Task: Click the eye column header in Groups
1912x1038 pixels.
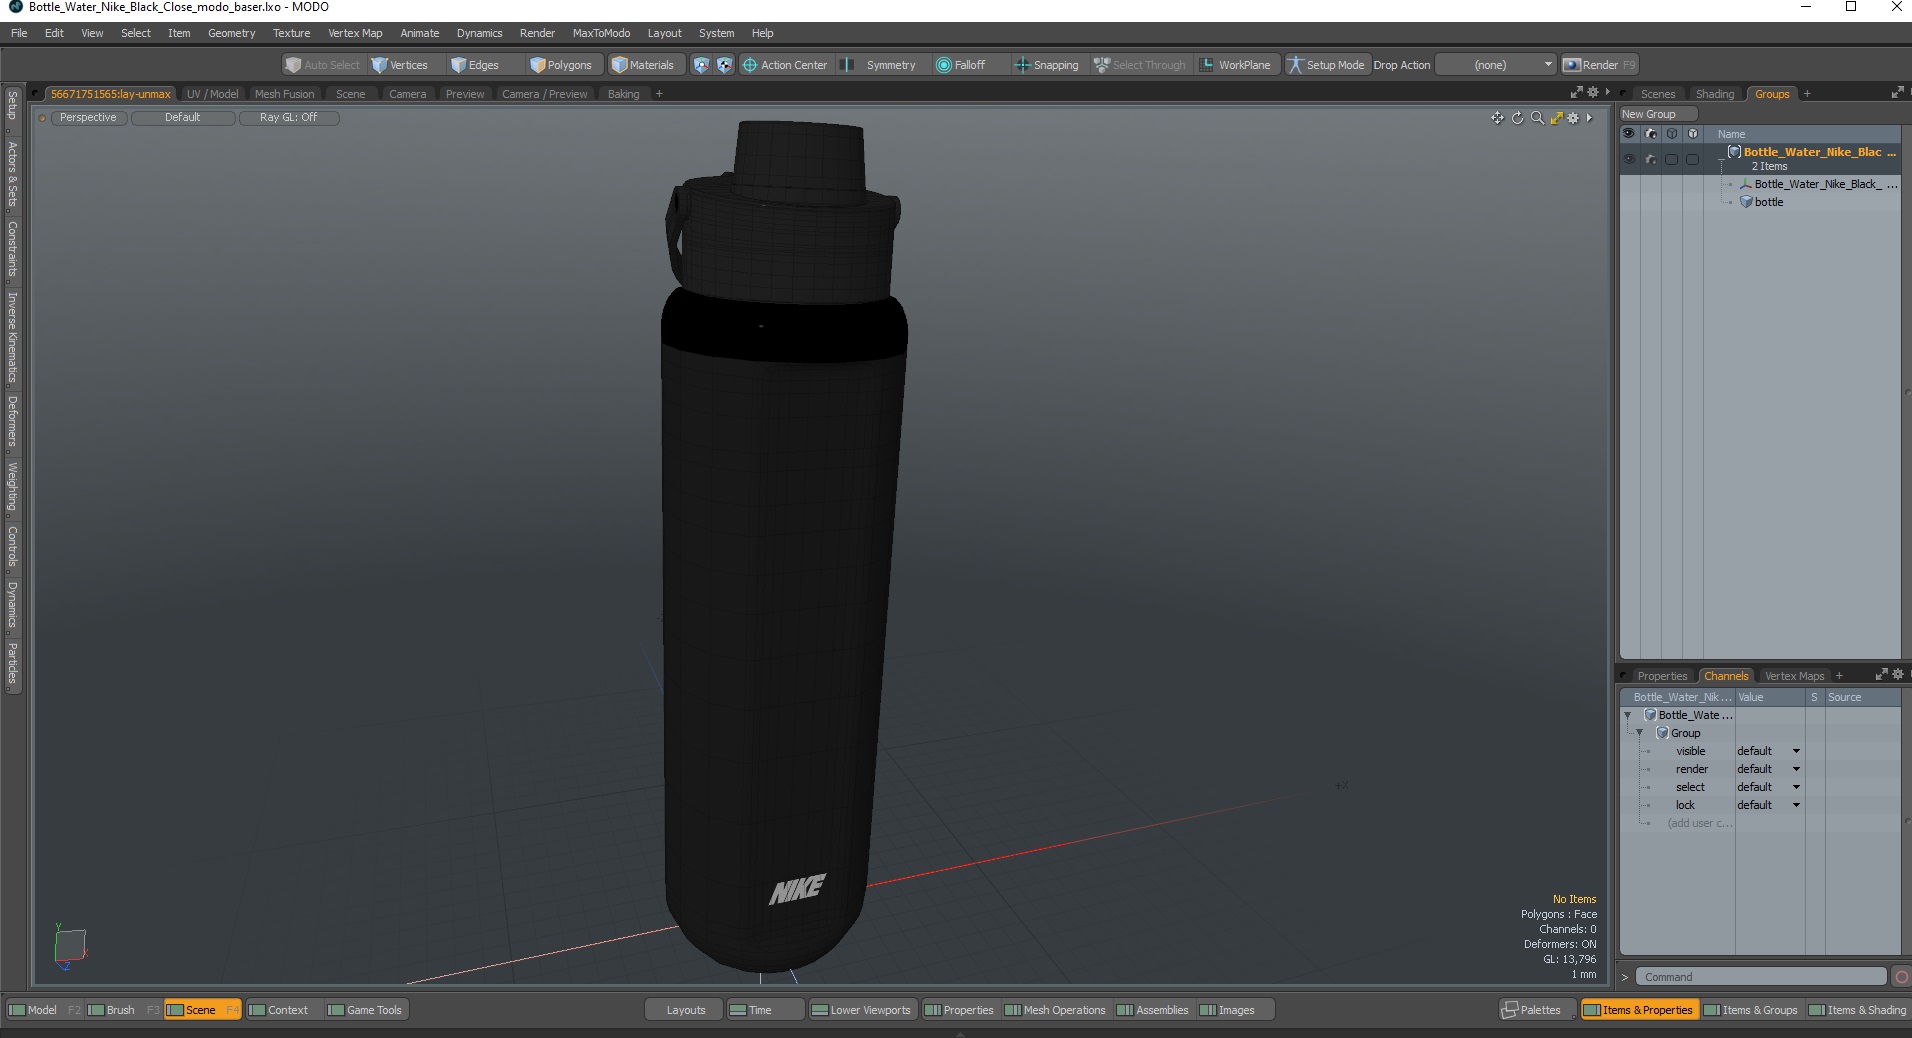Action: (x=1629, y=134)
